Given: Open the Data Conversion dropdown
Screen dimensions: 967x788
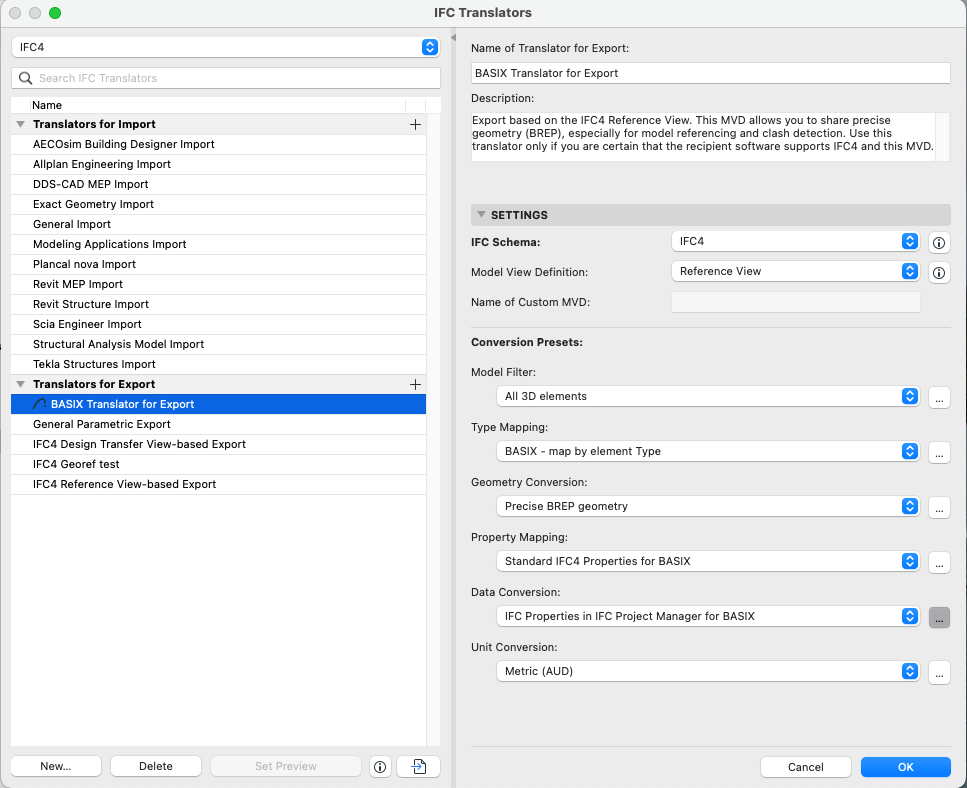Looking at the screenshot, I should pos(707,616).
